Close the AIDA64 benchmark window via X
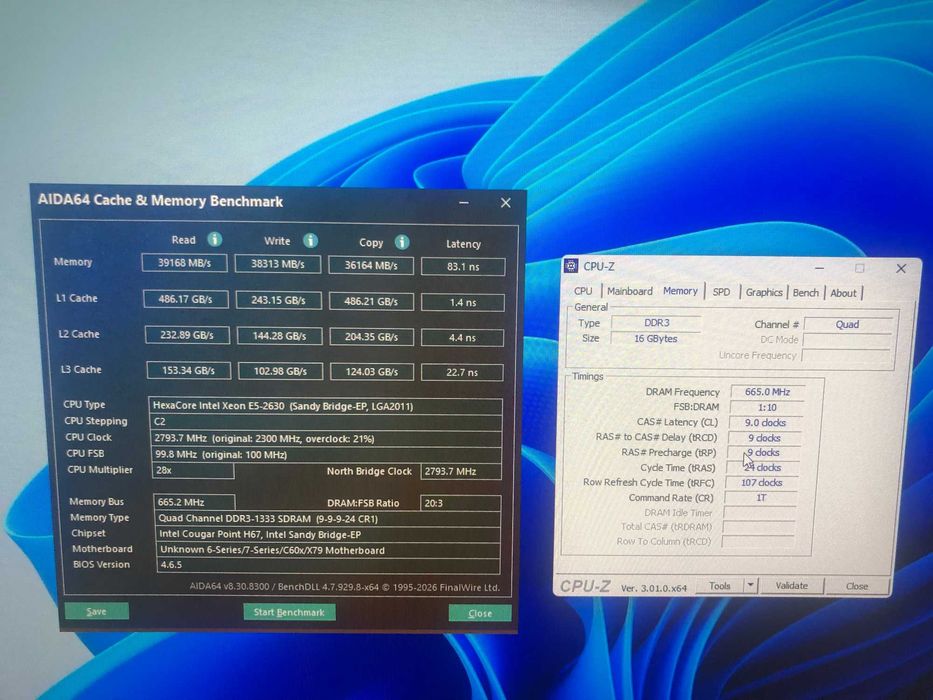Image resolution: width=933 pixels, height=700 pixels. click(x=506, y=203)
